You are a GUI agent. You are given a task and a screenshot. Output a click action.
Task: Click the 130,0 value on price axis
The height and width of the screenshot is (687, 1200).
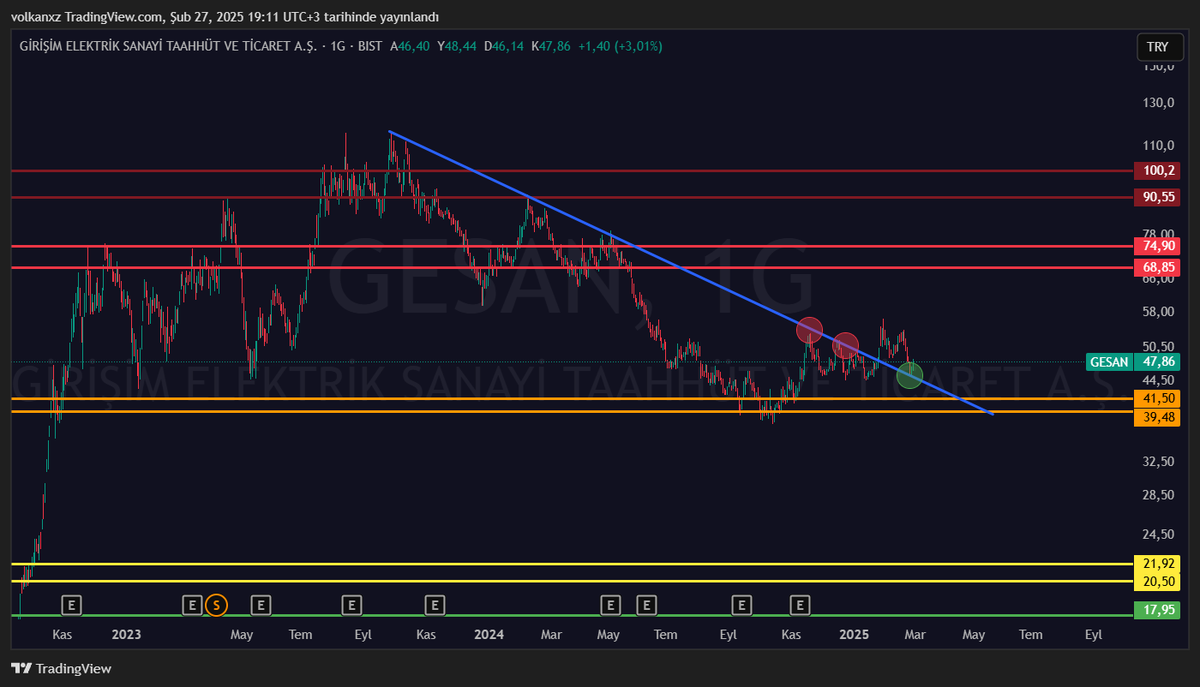pos(1158,103)
